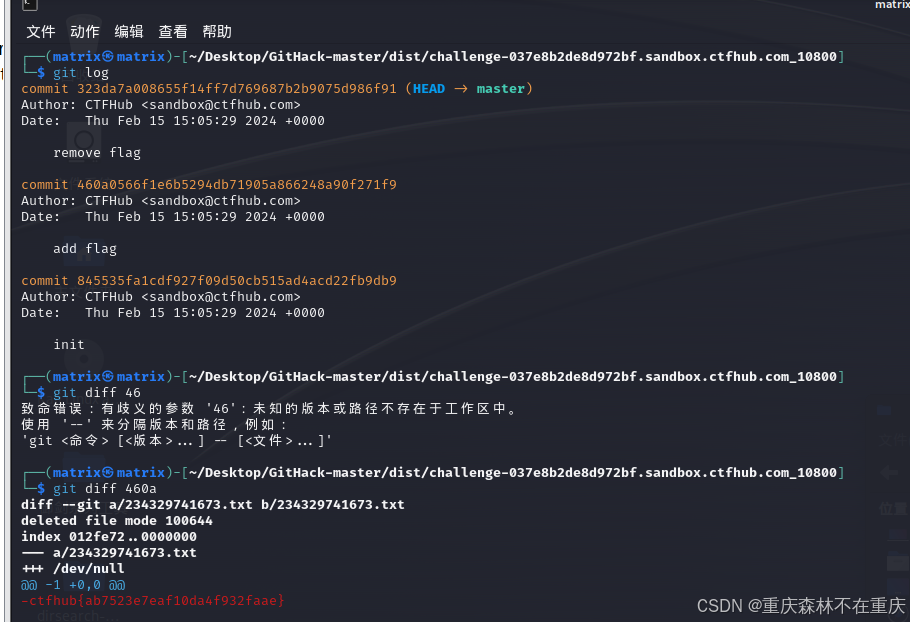Click the 'remove flag' commit message

tap(97, 153)
